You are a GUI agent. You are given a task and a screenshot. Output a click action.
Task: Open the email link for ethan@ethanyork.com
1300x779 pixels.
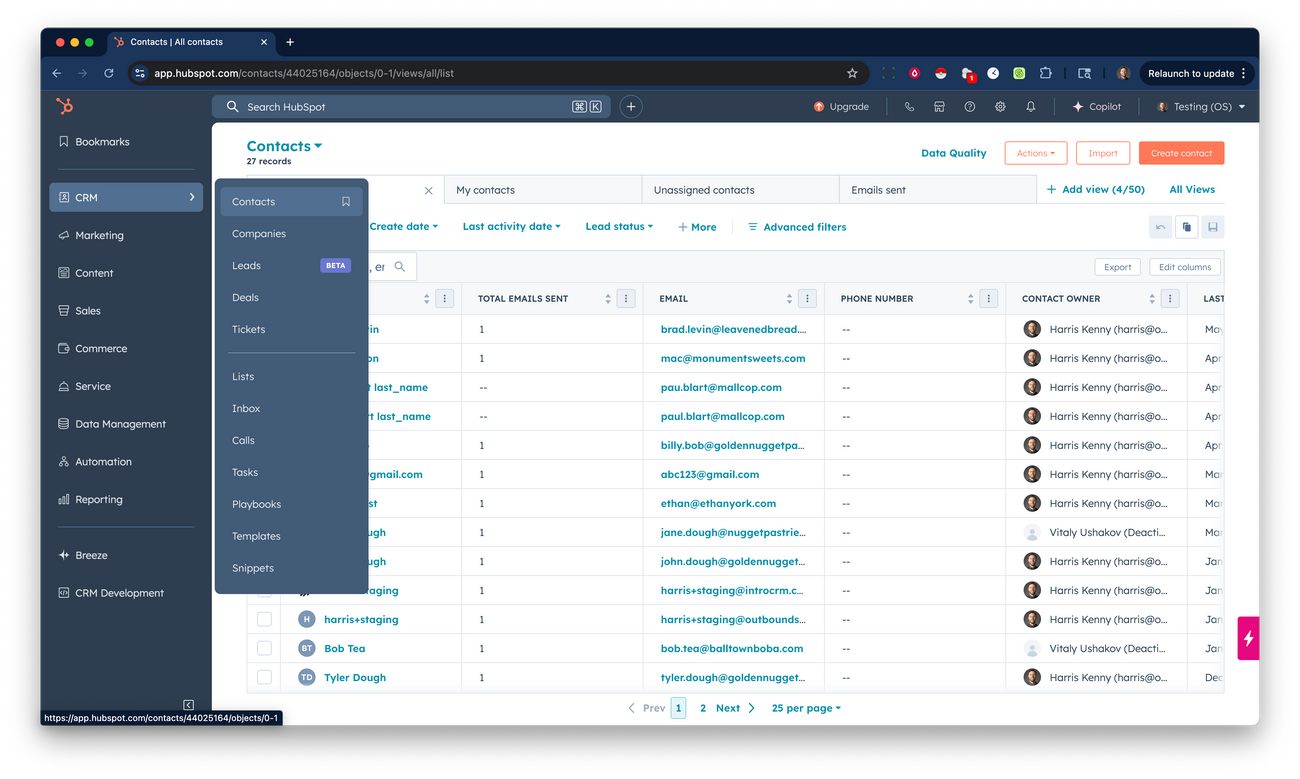720,503
